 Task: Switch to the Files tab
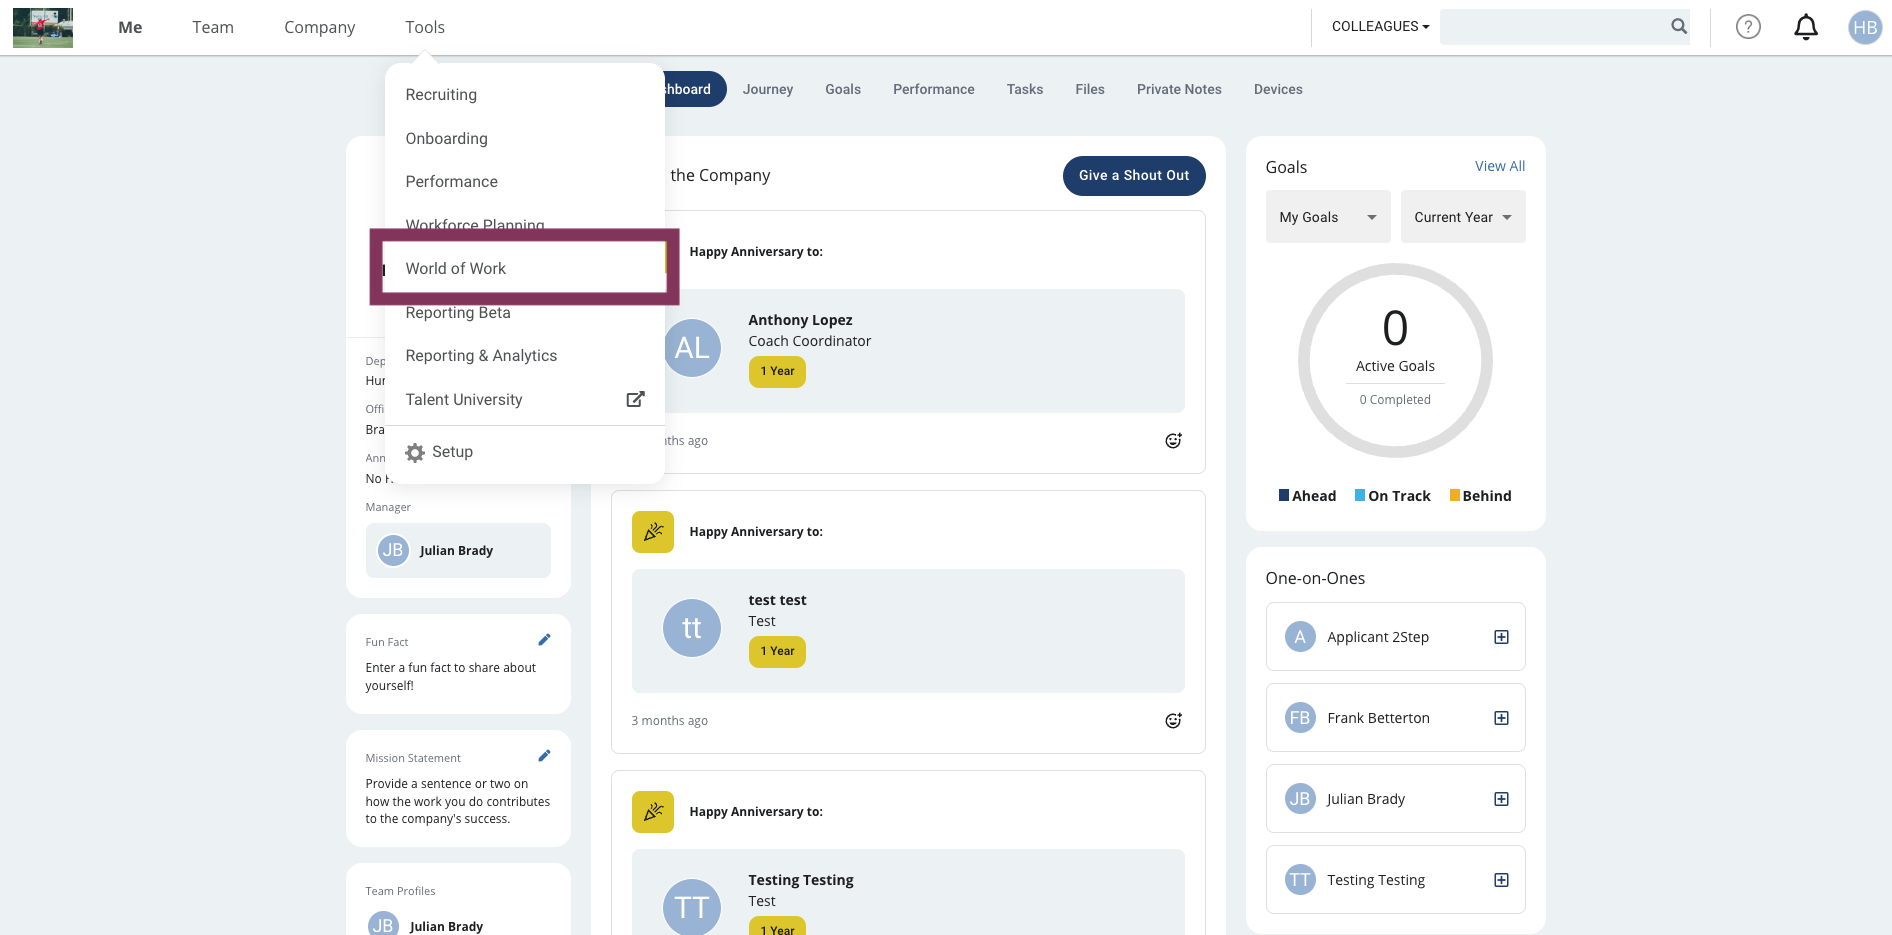(x=1090, y=89)
